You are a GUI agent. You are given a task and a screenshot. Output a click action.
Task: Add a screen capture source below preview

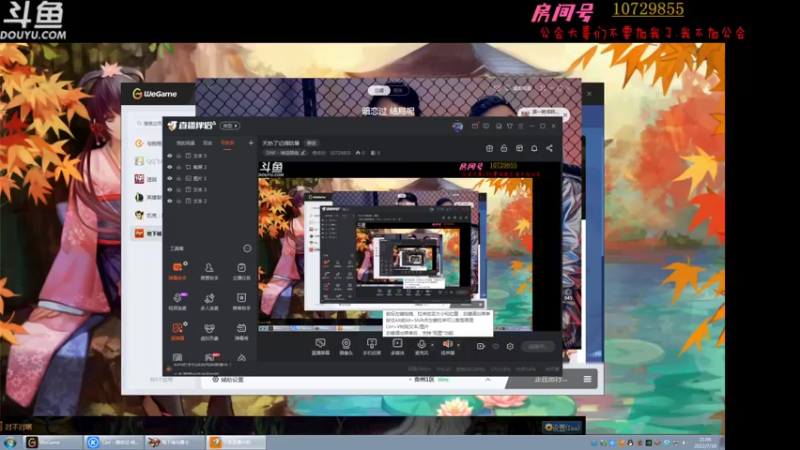pyautogui.click(x=320, y=346)
